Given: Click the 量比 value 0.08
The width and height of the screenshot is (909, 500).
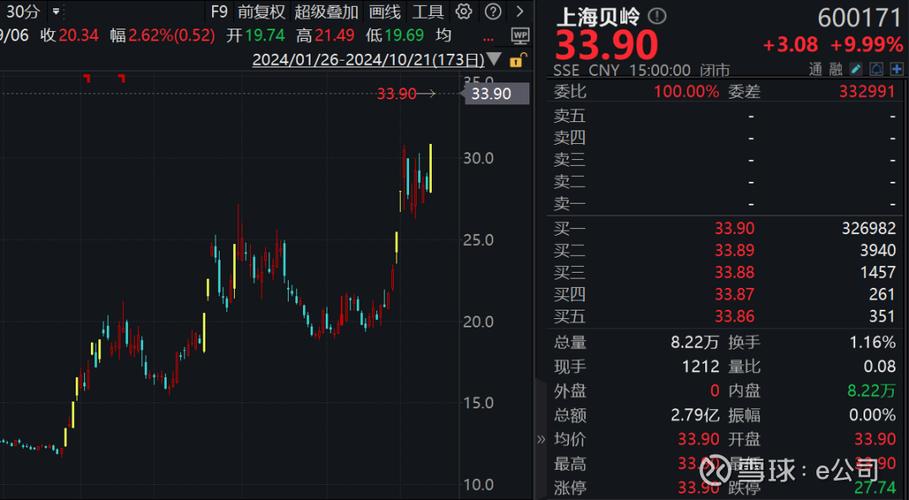Looking at the screenshot, I should [x=879, y=367].
